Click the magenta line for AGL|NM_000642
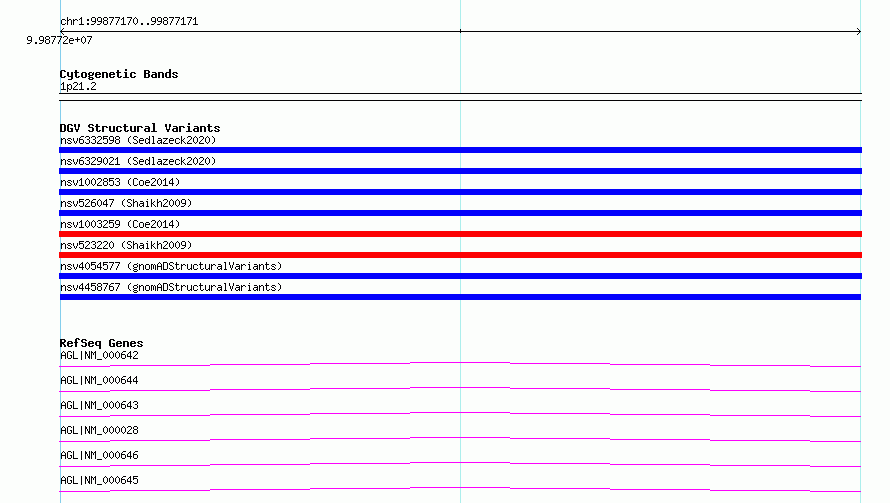The width and height of the screenshot is (890, 503). (460, 364)
